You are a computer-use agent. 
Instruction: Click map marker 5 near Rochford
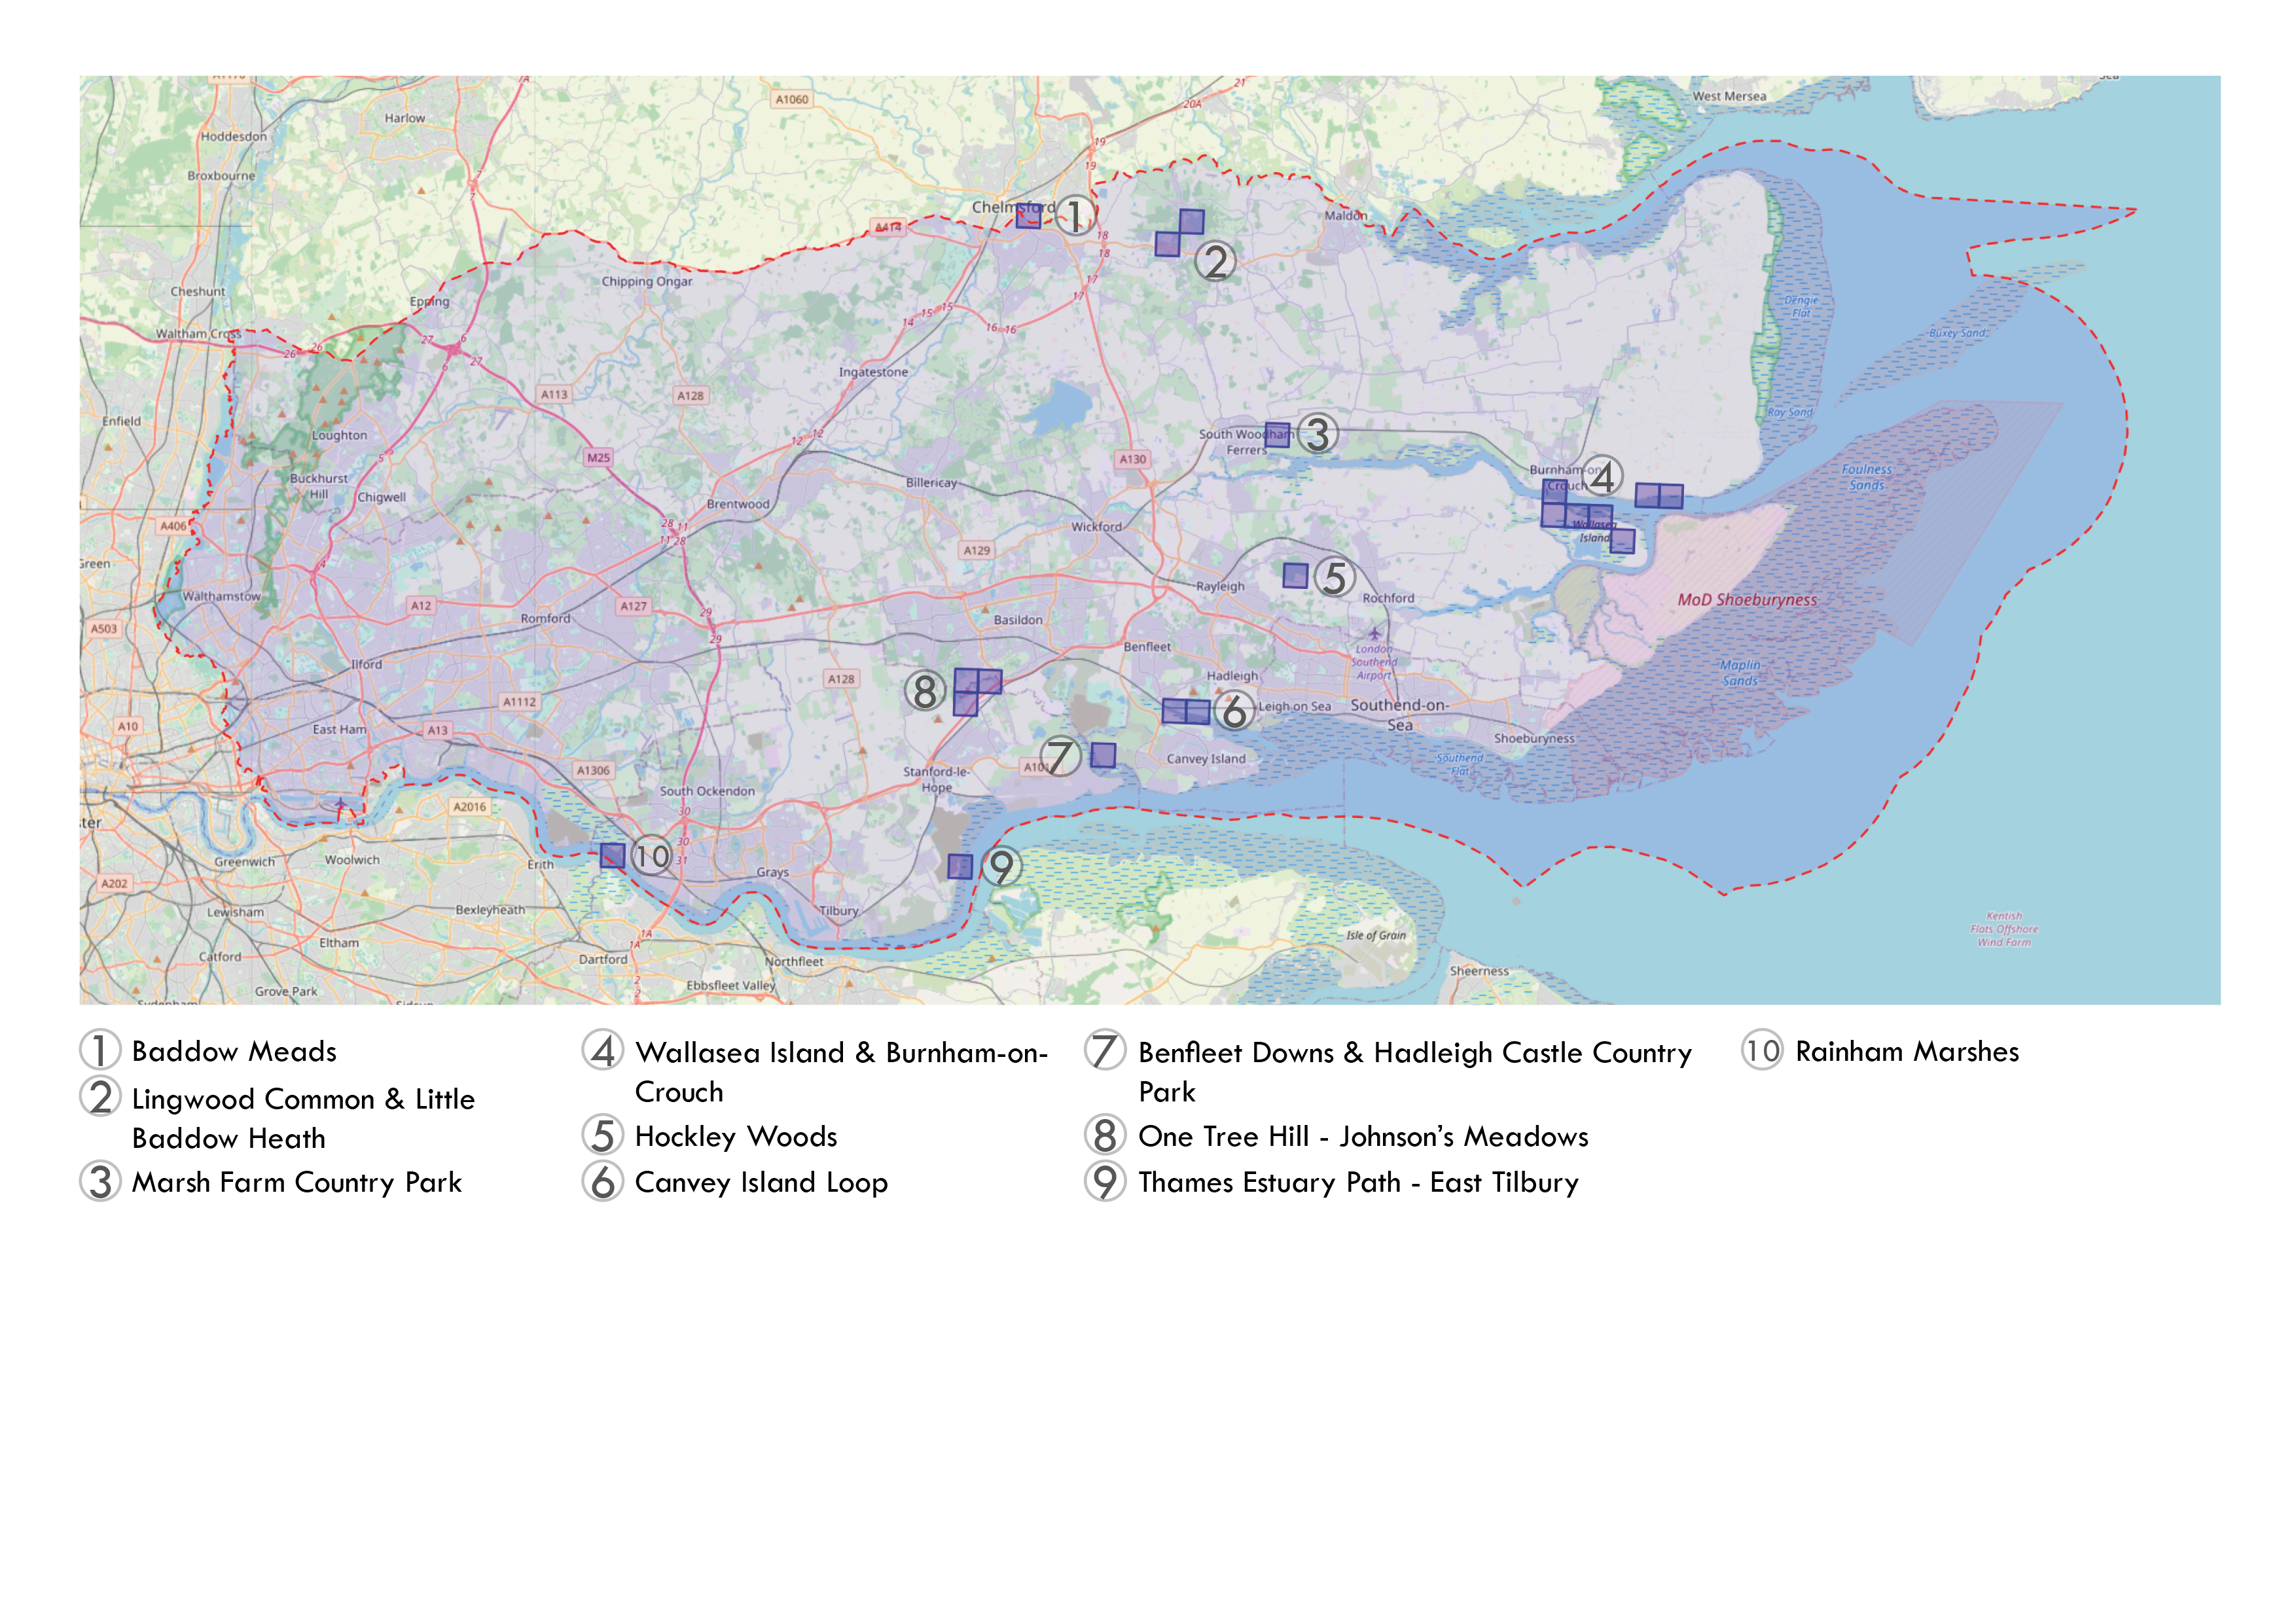(1334, 577)
